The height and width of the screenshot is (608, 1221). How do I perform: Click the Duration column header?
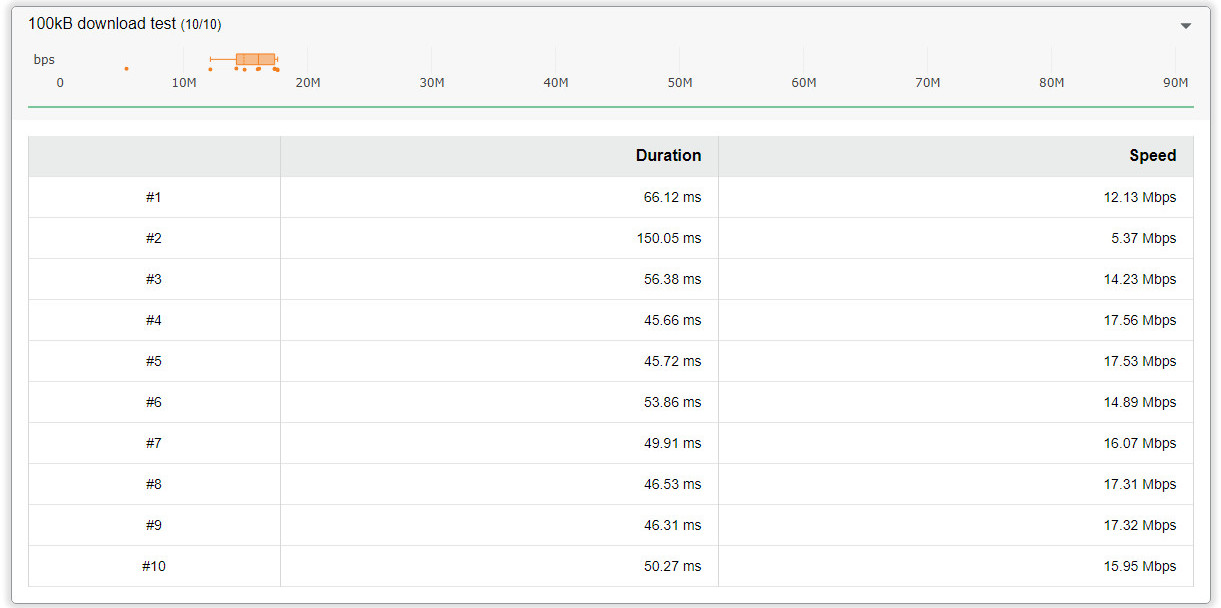tap(668, 155)
